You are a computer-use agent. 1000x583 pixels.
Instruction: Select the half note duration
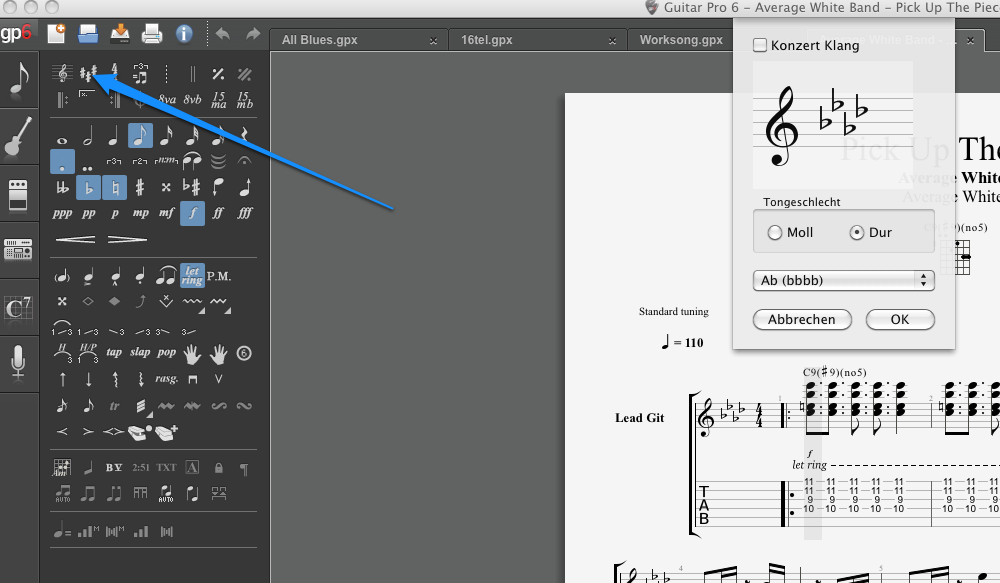88,136
